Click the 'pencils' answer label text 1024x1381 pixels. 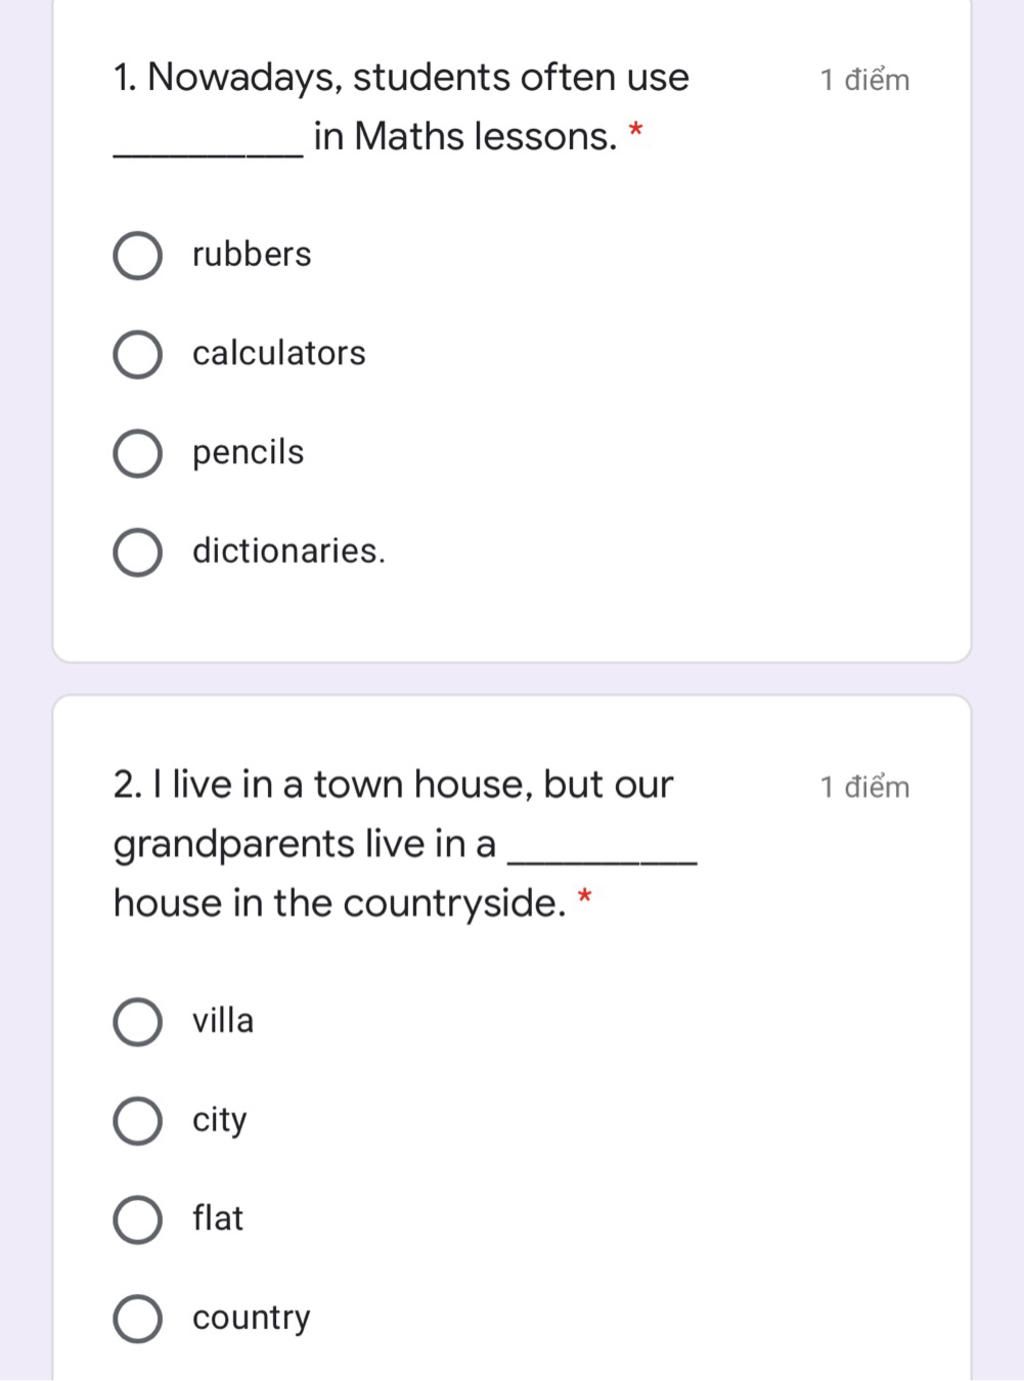pos(248,453)
